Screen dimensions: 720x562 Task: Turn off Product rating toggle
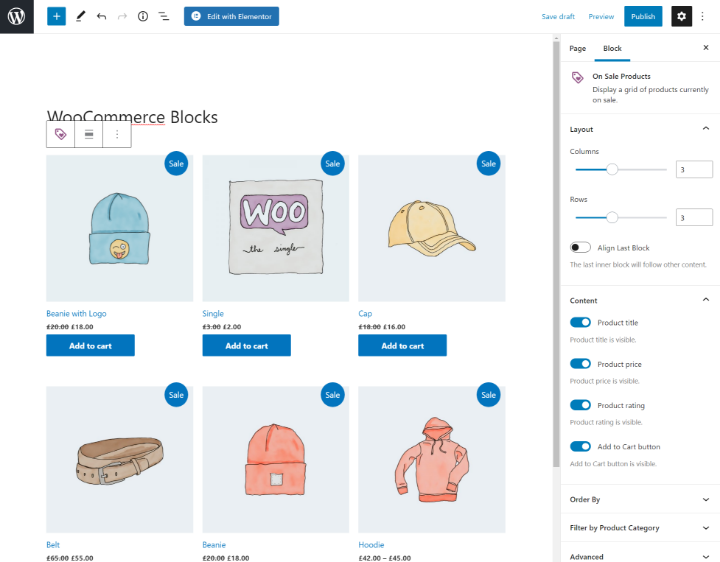point(580,405)
